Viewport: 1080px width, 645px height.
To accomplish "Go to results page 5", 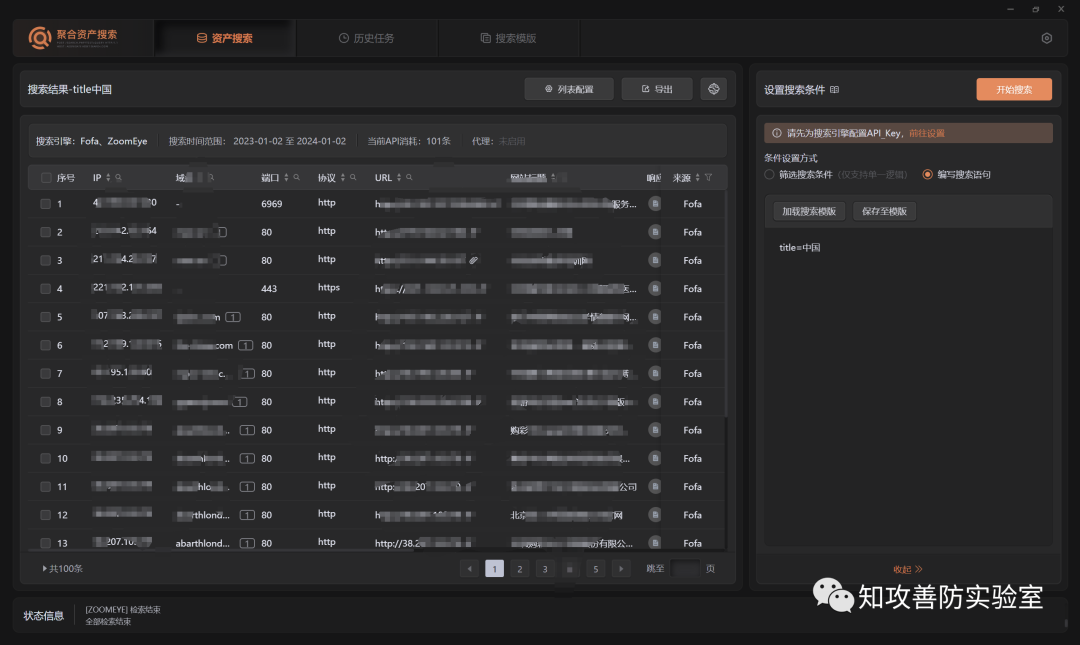I will (596, 569).
